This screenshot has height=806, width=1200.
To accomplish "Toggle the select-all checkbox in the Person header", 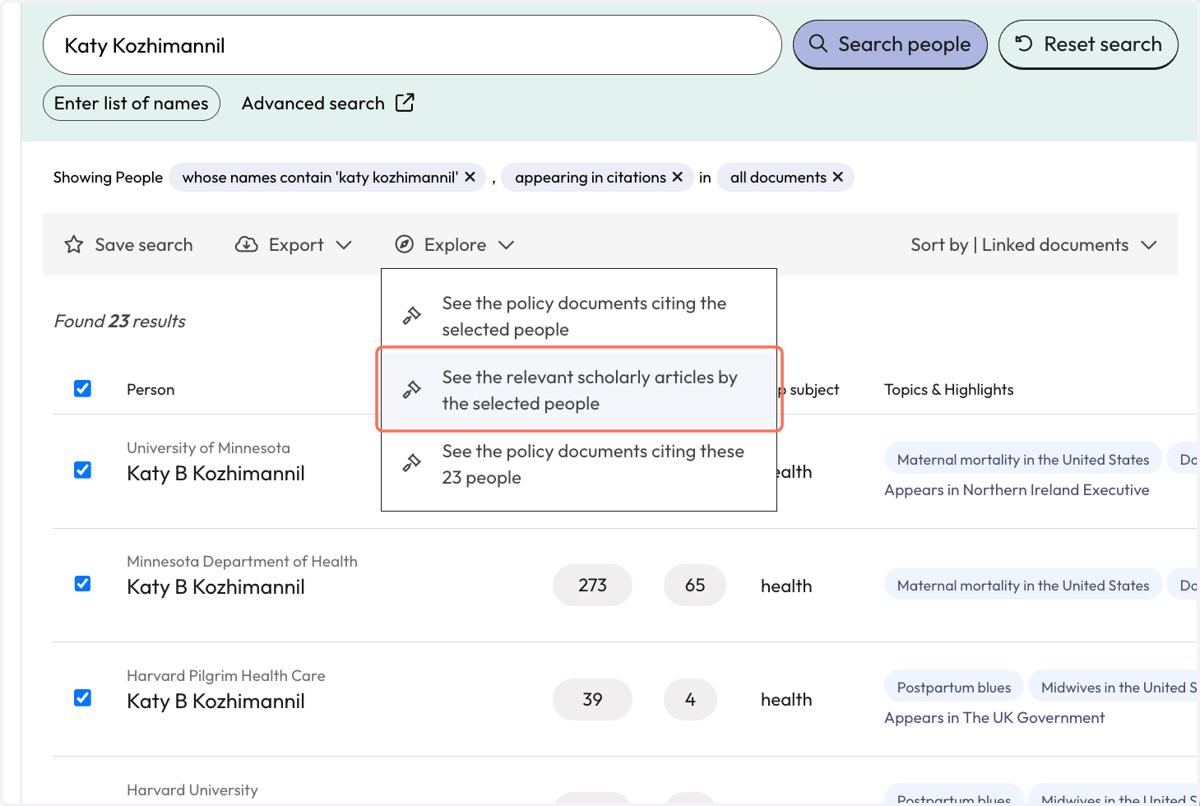I will [83, 389].
